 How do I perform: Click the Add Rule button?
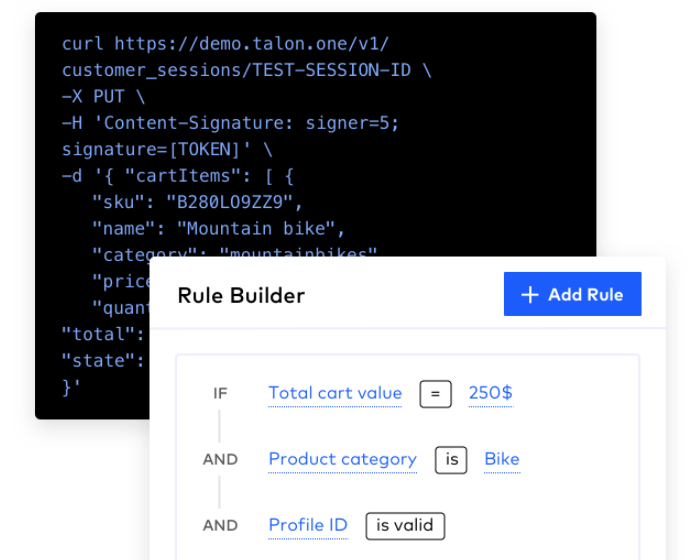pyautogui.click(x=572, y=294)
